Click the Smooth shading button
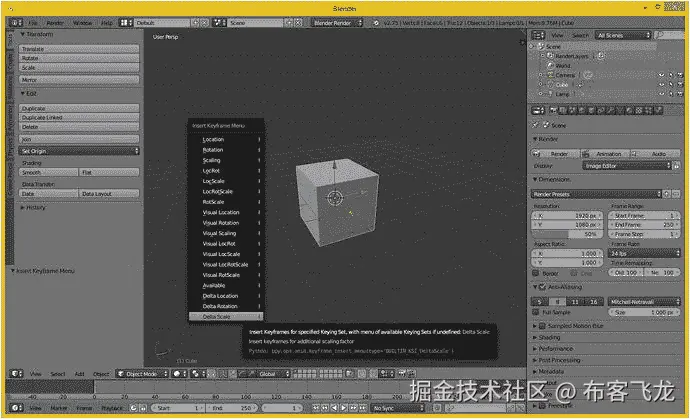This screenshot has width=690, height=419. click(x=48, y=173)
